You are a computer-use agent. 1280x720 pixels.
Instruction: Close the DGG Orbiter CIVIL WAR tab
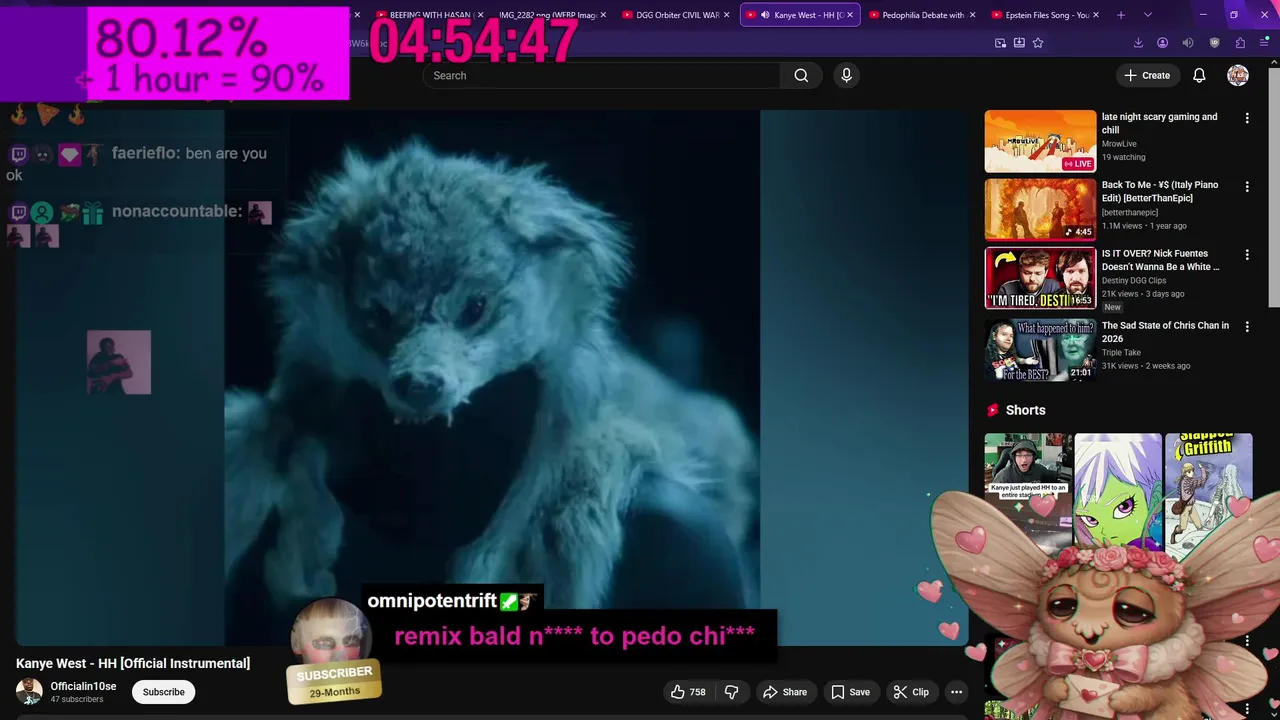[x=726, y=15]
